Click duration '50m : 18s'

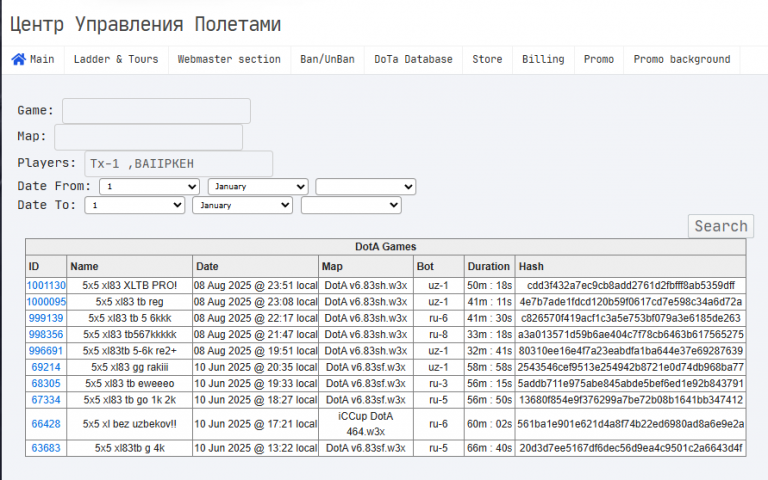(x=490, y=286)
